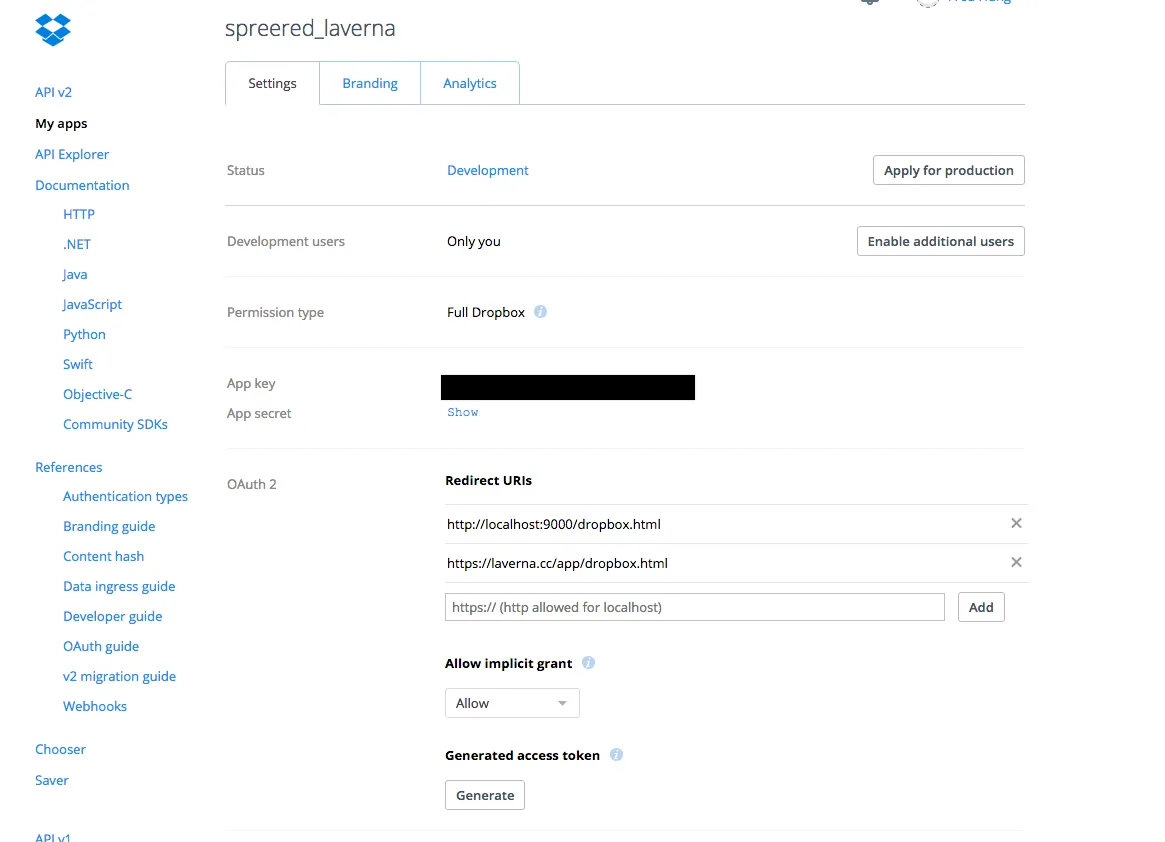This screenshot has height=842, width=1165.
Task: Remove the laverna.cc redirect URI
Action: 1016,562
